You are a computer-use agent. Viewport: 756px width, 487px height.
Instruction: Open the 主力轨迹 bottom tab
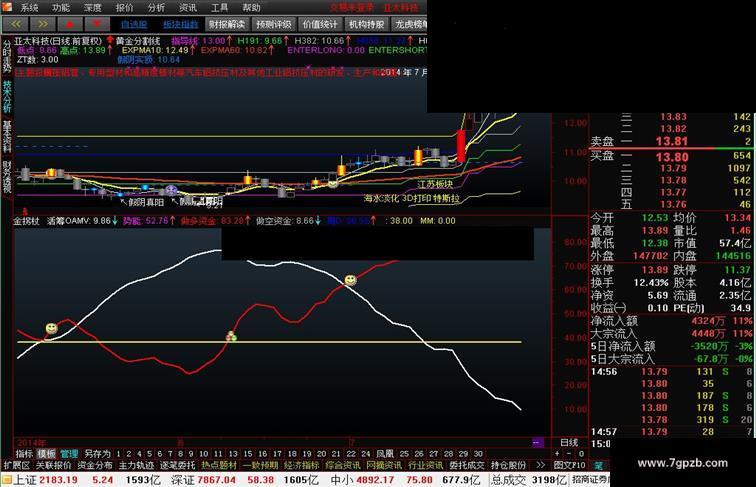(136, 465)
